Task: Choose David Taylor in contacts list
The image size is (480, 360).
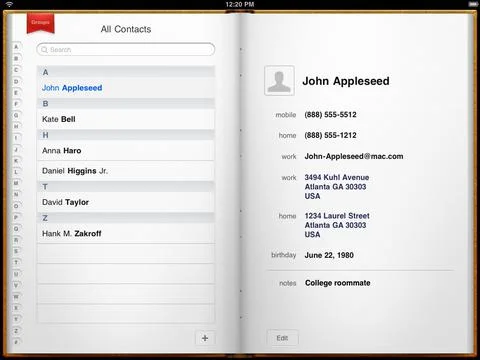Action: [126, 202]
